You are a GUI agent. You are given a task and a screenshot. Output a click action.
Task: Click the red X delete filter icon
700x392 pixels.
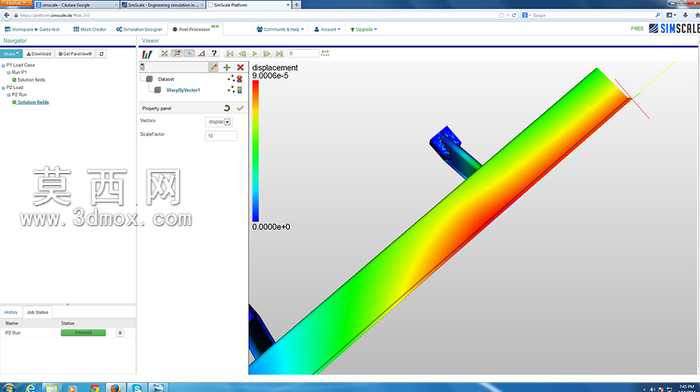click(240, 67)
